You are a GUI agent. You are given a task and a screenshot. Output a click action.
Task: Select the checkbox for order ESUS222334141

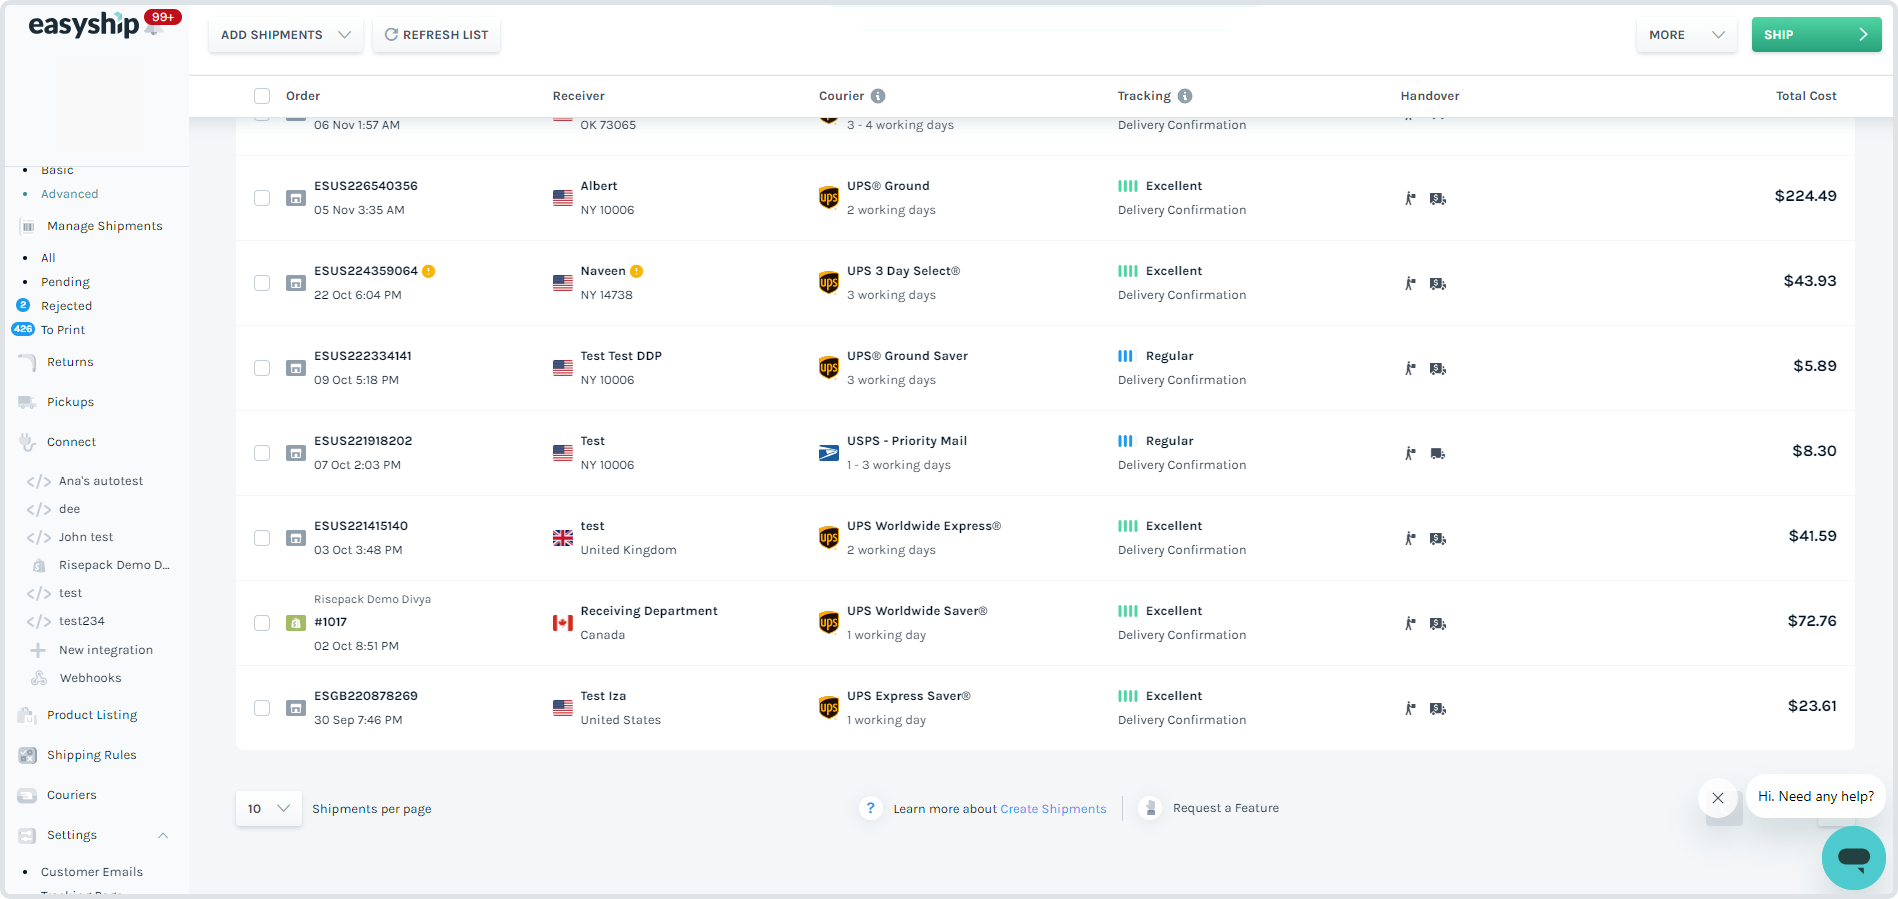coord(262,368)
